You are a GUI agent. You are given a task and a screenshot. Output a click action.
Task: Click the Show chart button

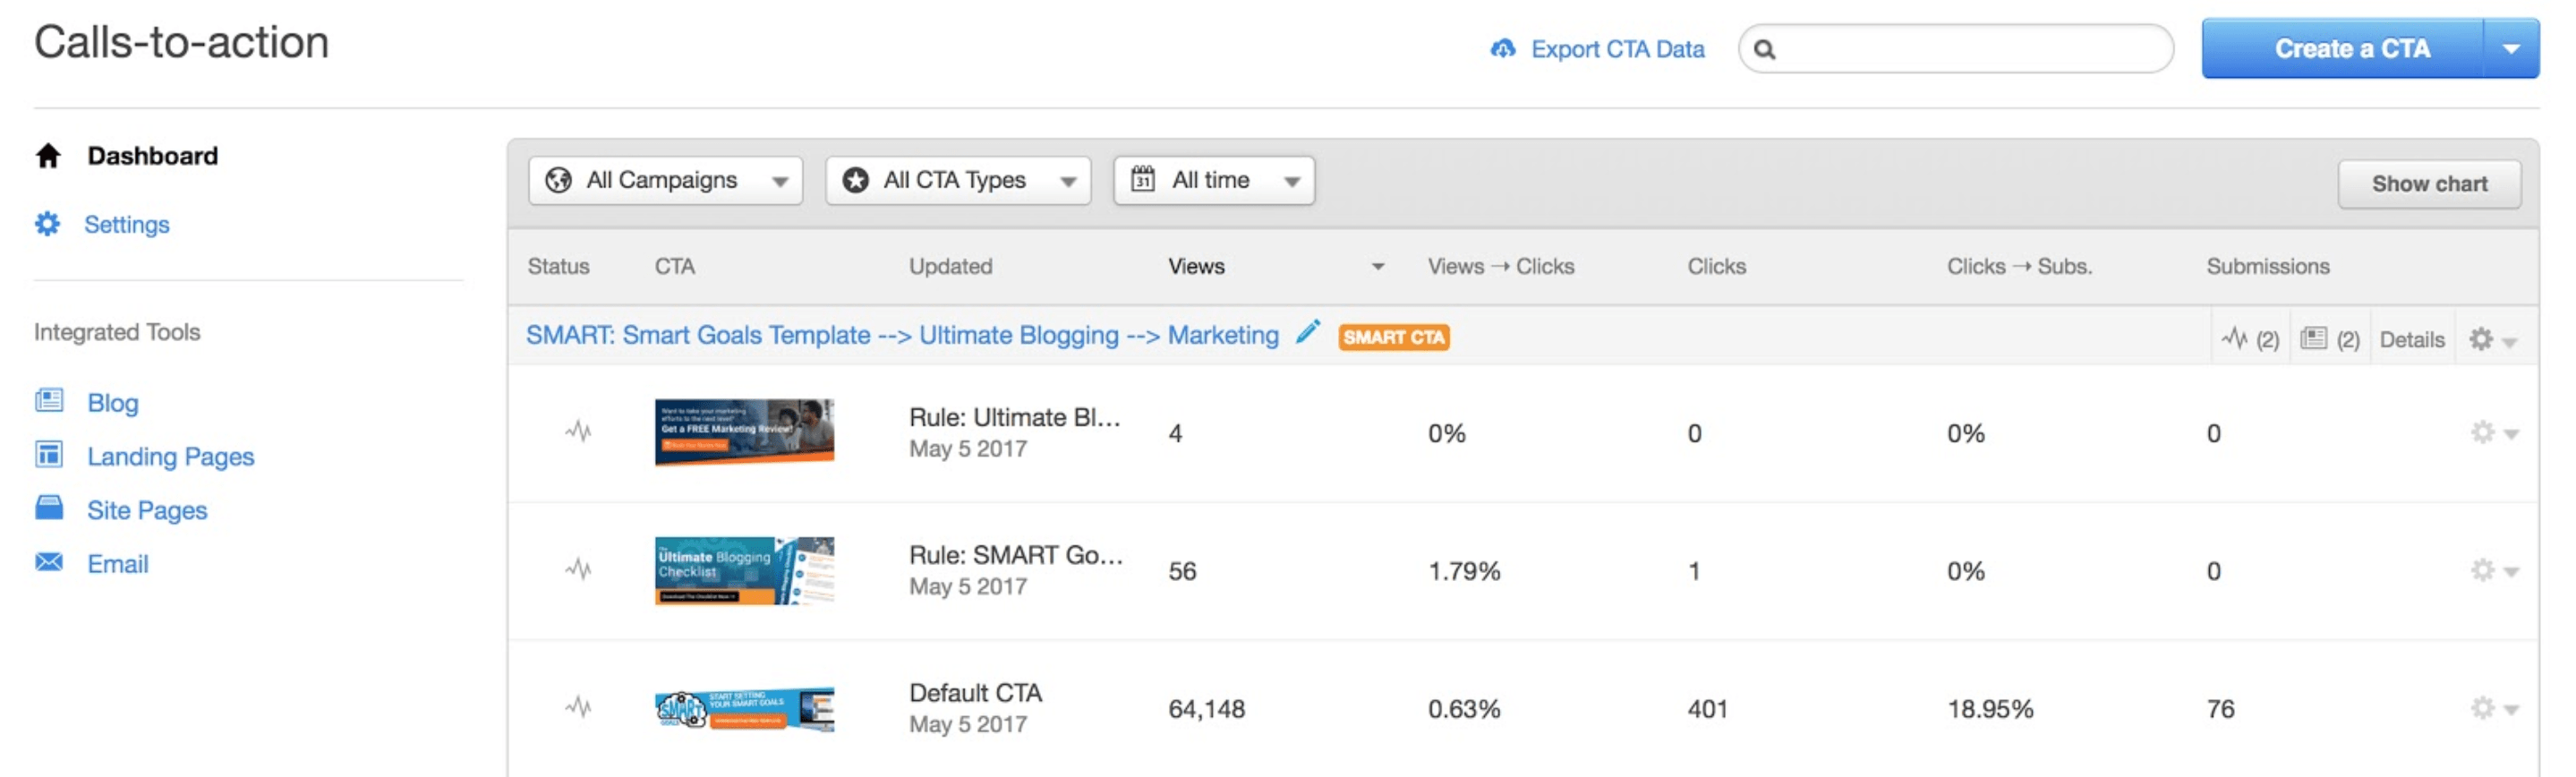[x=2429, y=184]
